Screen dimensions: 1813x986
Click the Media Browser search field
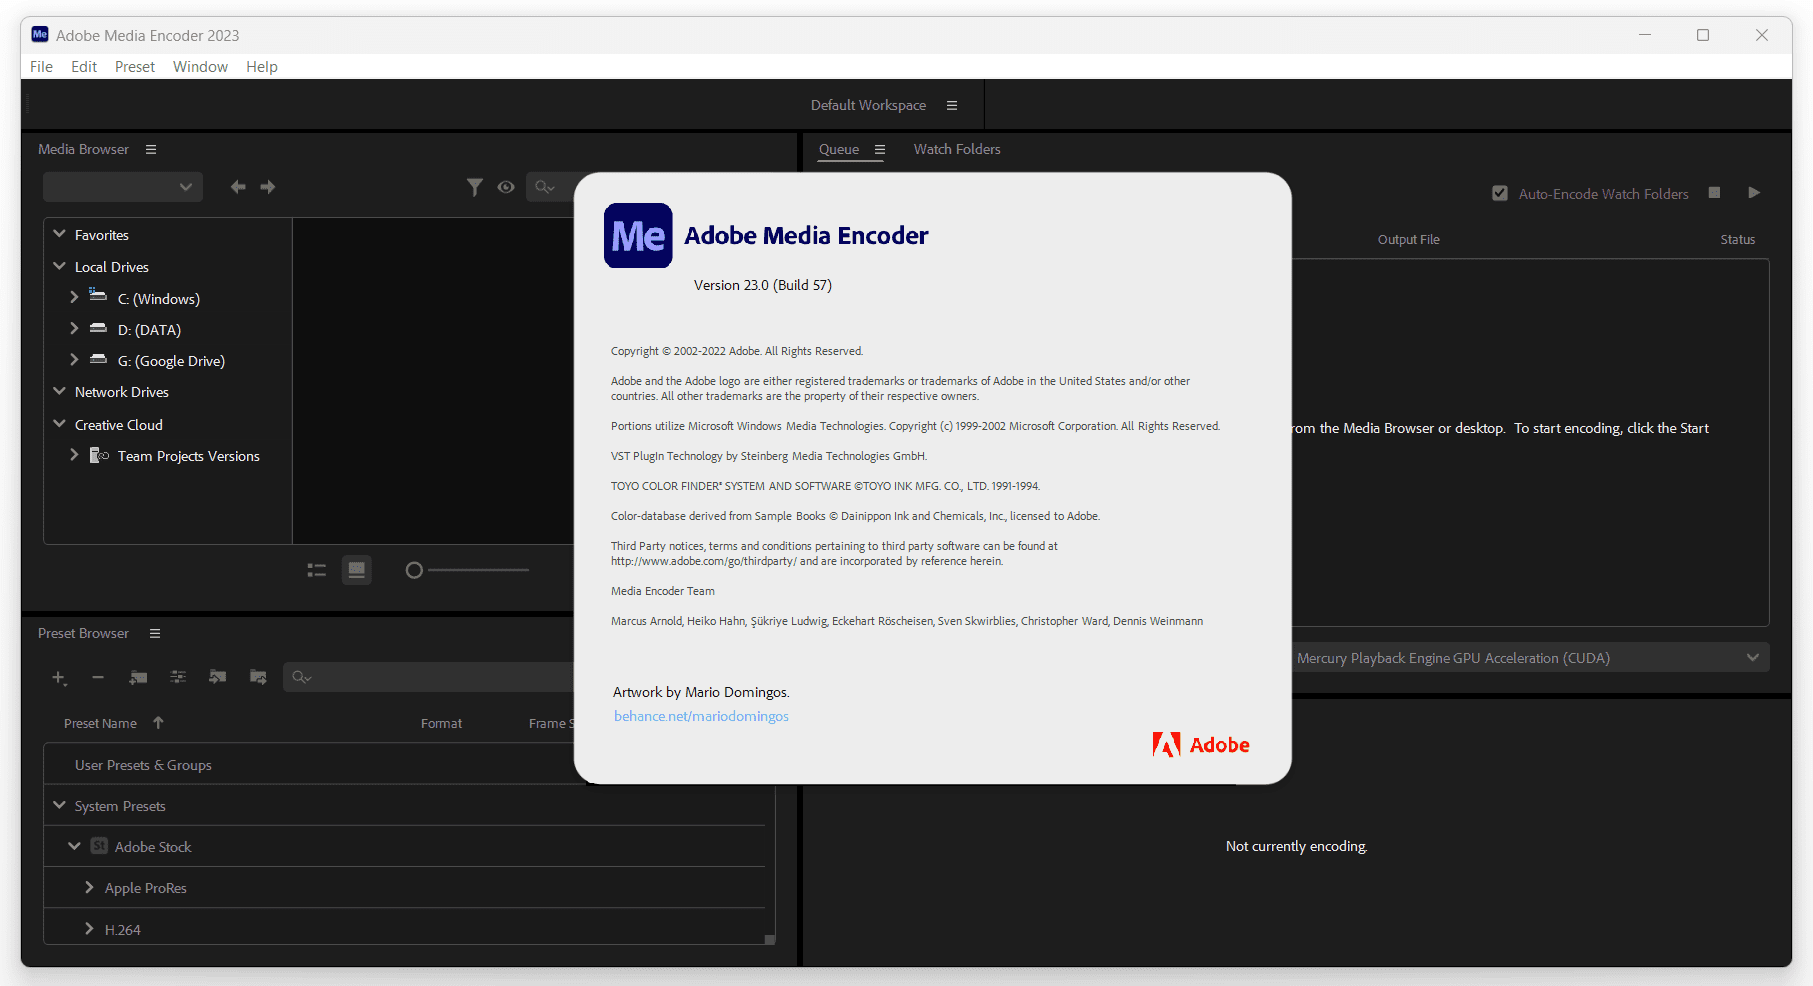tap(551, 187)
